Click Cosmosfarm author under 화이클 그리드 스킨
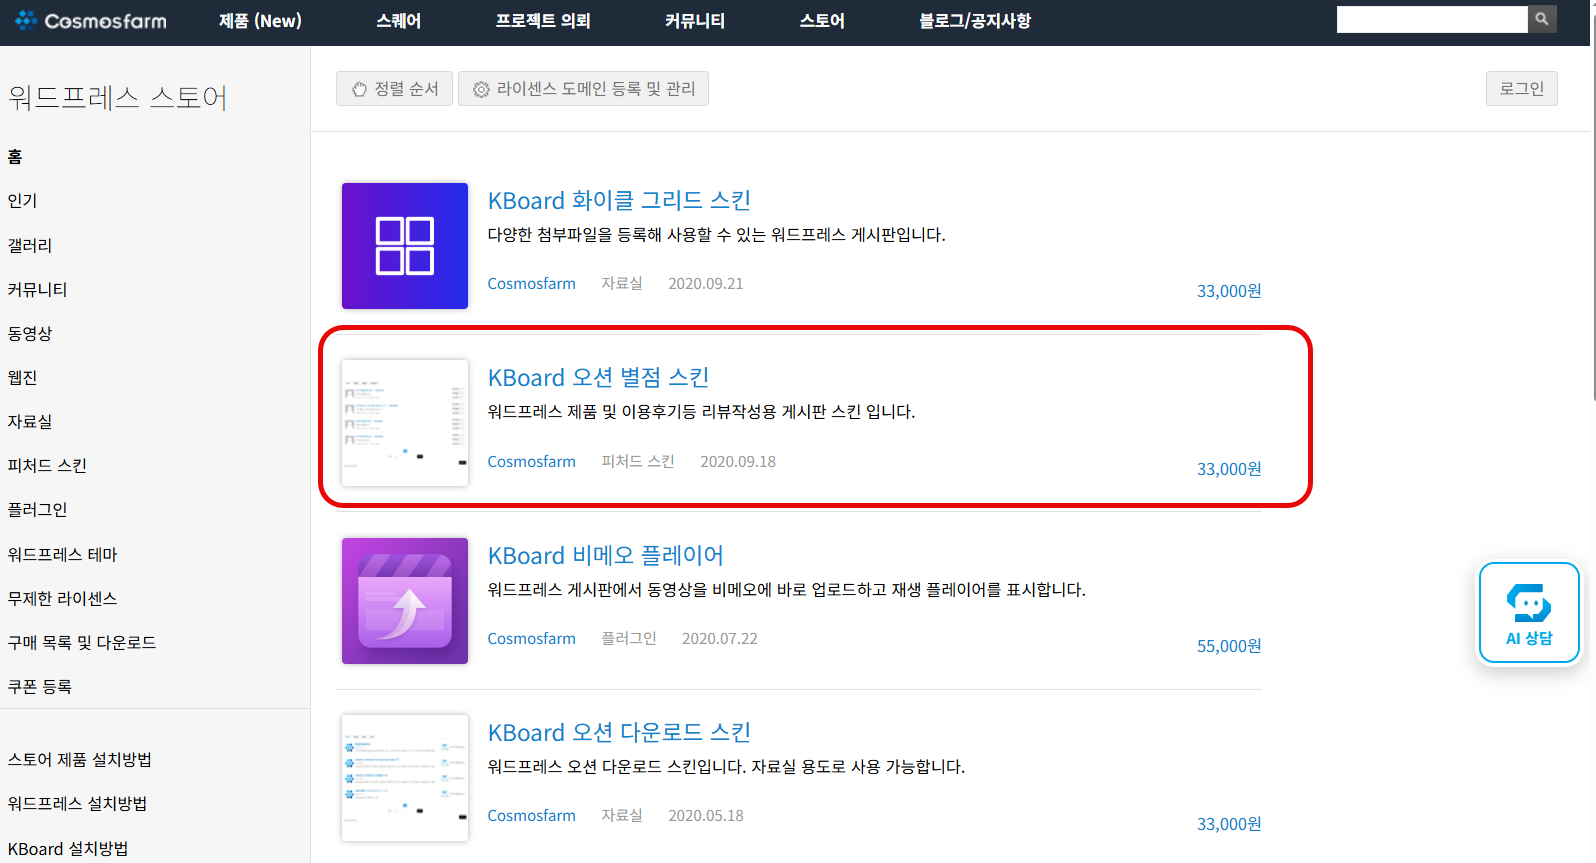 pyautogui.click(x=532, y=284)
